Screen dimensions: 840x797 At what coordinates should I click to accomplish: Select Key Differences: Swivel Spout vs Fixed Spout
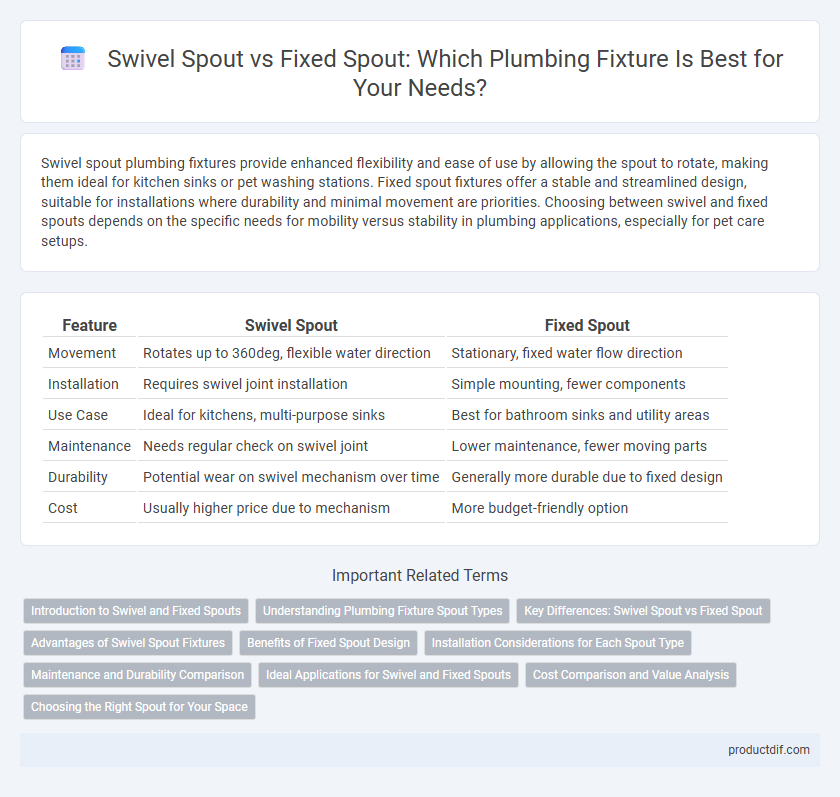click(643, 611)
